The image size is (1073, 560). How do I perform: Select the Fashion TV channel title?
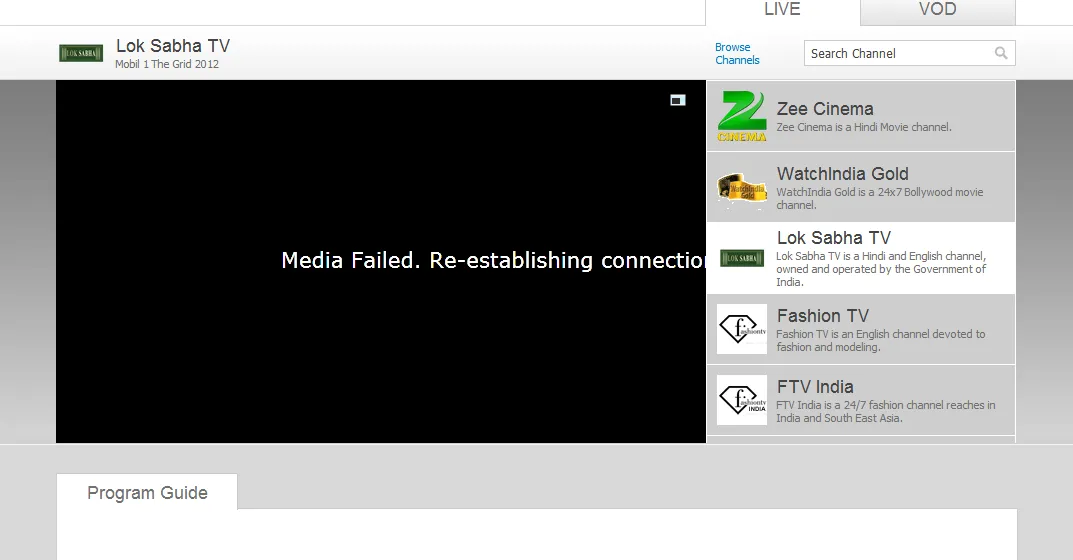[823, 316]
